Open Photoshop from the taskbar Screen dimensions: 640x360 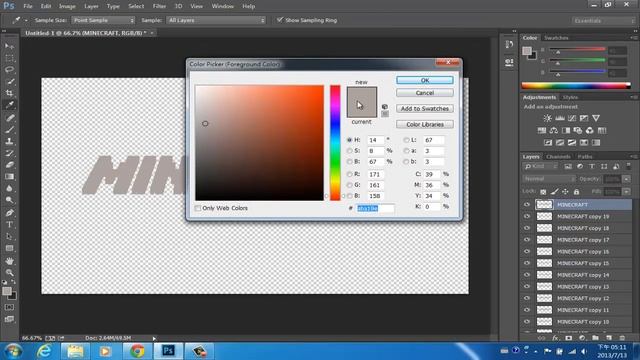coord(168,351)
